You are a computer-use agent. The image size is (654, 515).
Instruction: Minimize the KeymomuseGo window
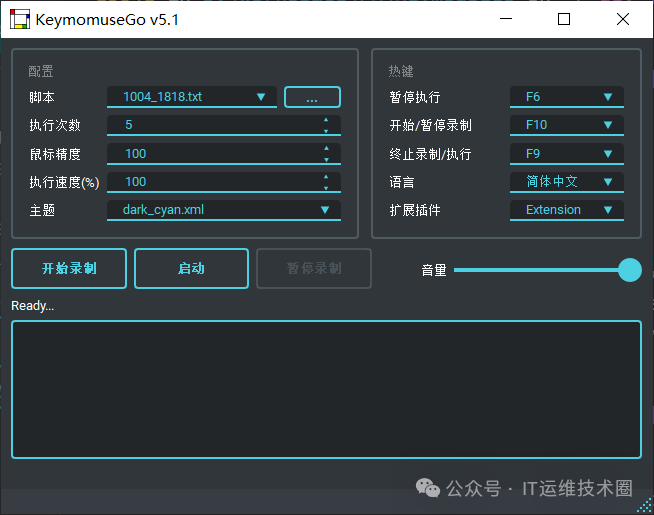pos(506,19)
